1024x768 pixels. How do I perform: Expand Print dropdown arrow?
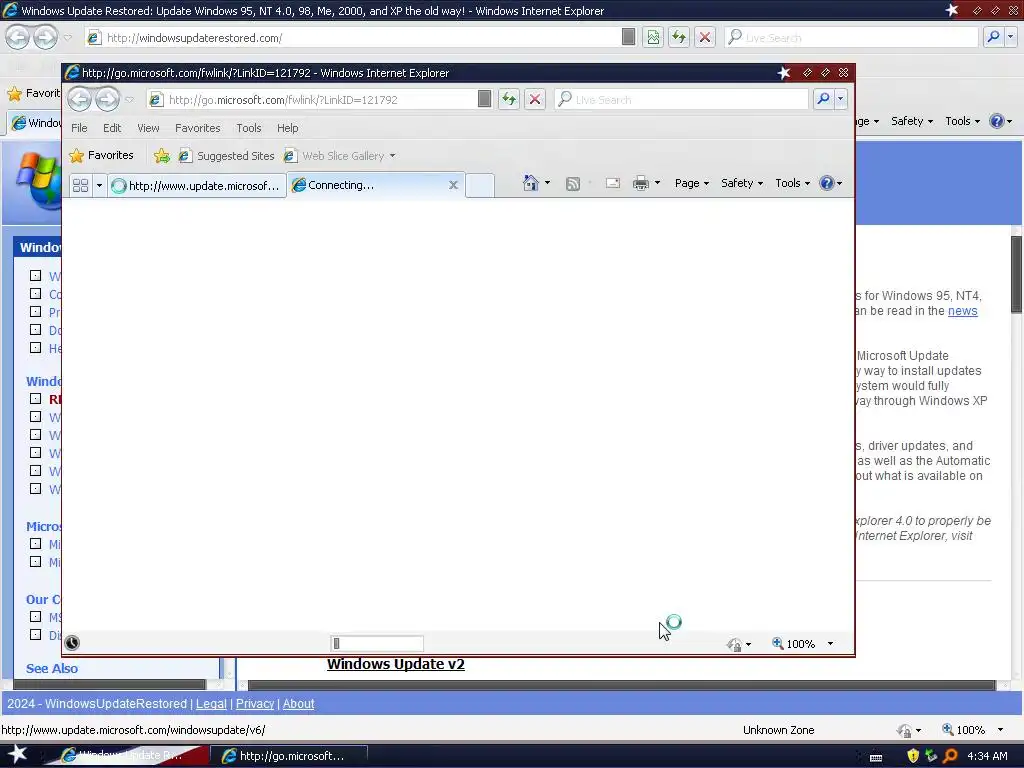658,184
